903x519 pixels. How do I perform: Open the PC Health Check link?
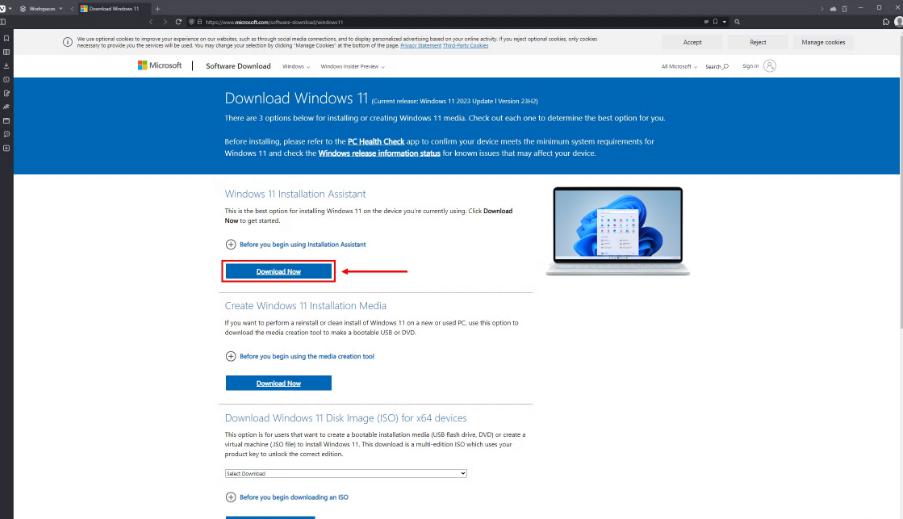point(376,141)
